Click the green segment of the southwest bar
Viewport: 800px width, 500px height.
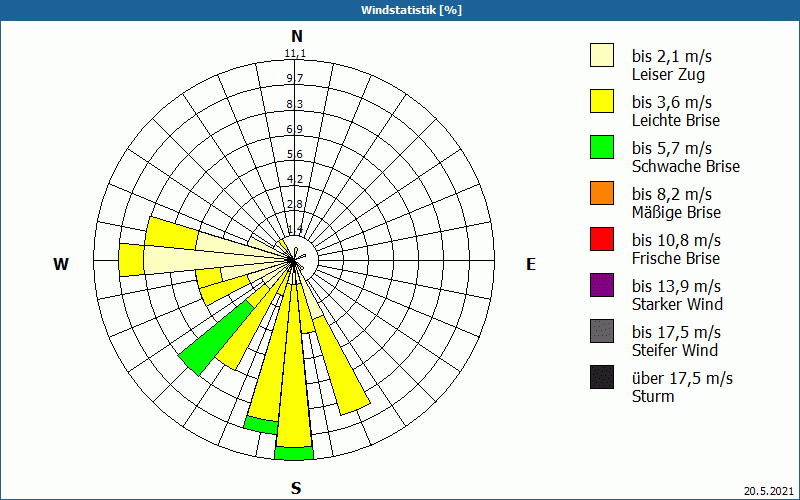216,339
